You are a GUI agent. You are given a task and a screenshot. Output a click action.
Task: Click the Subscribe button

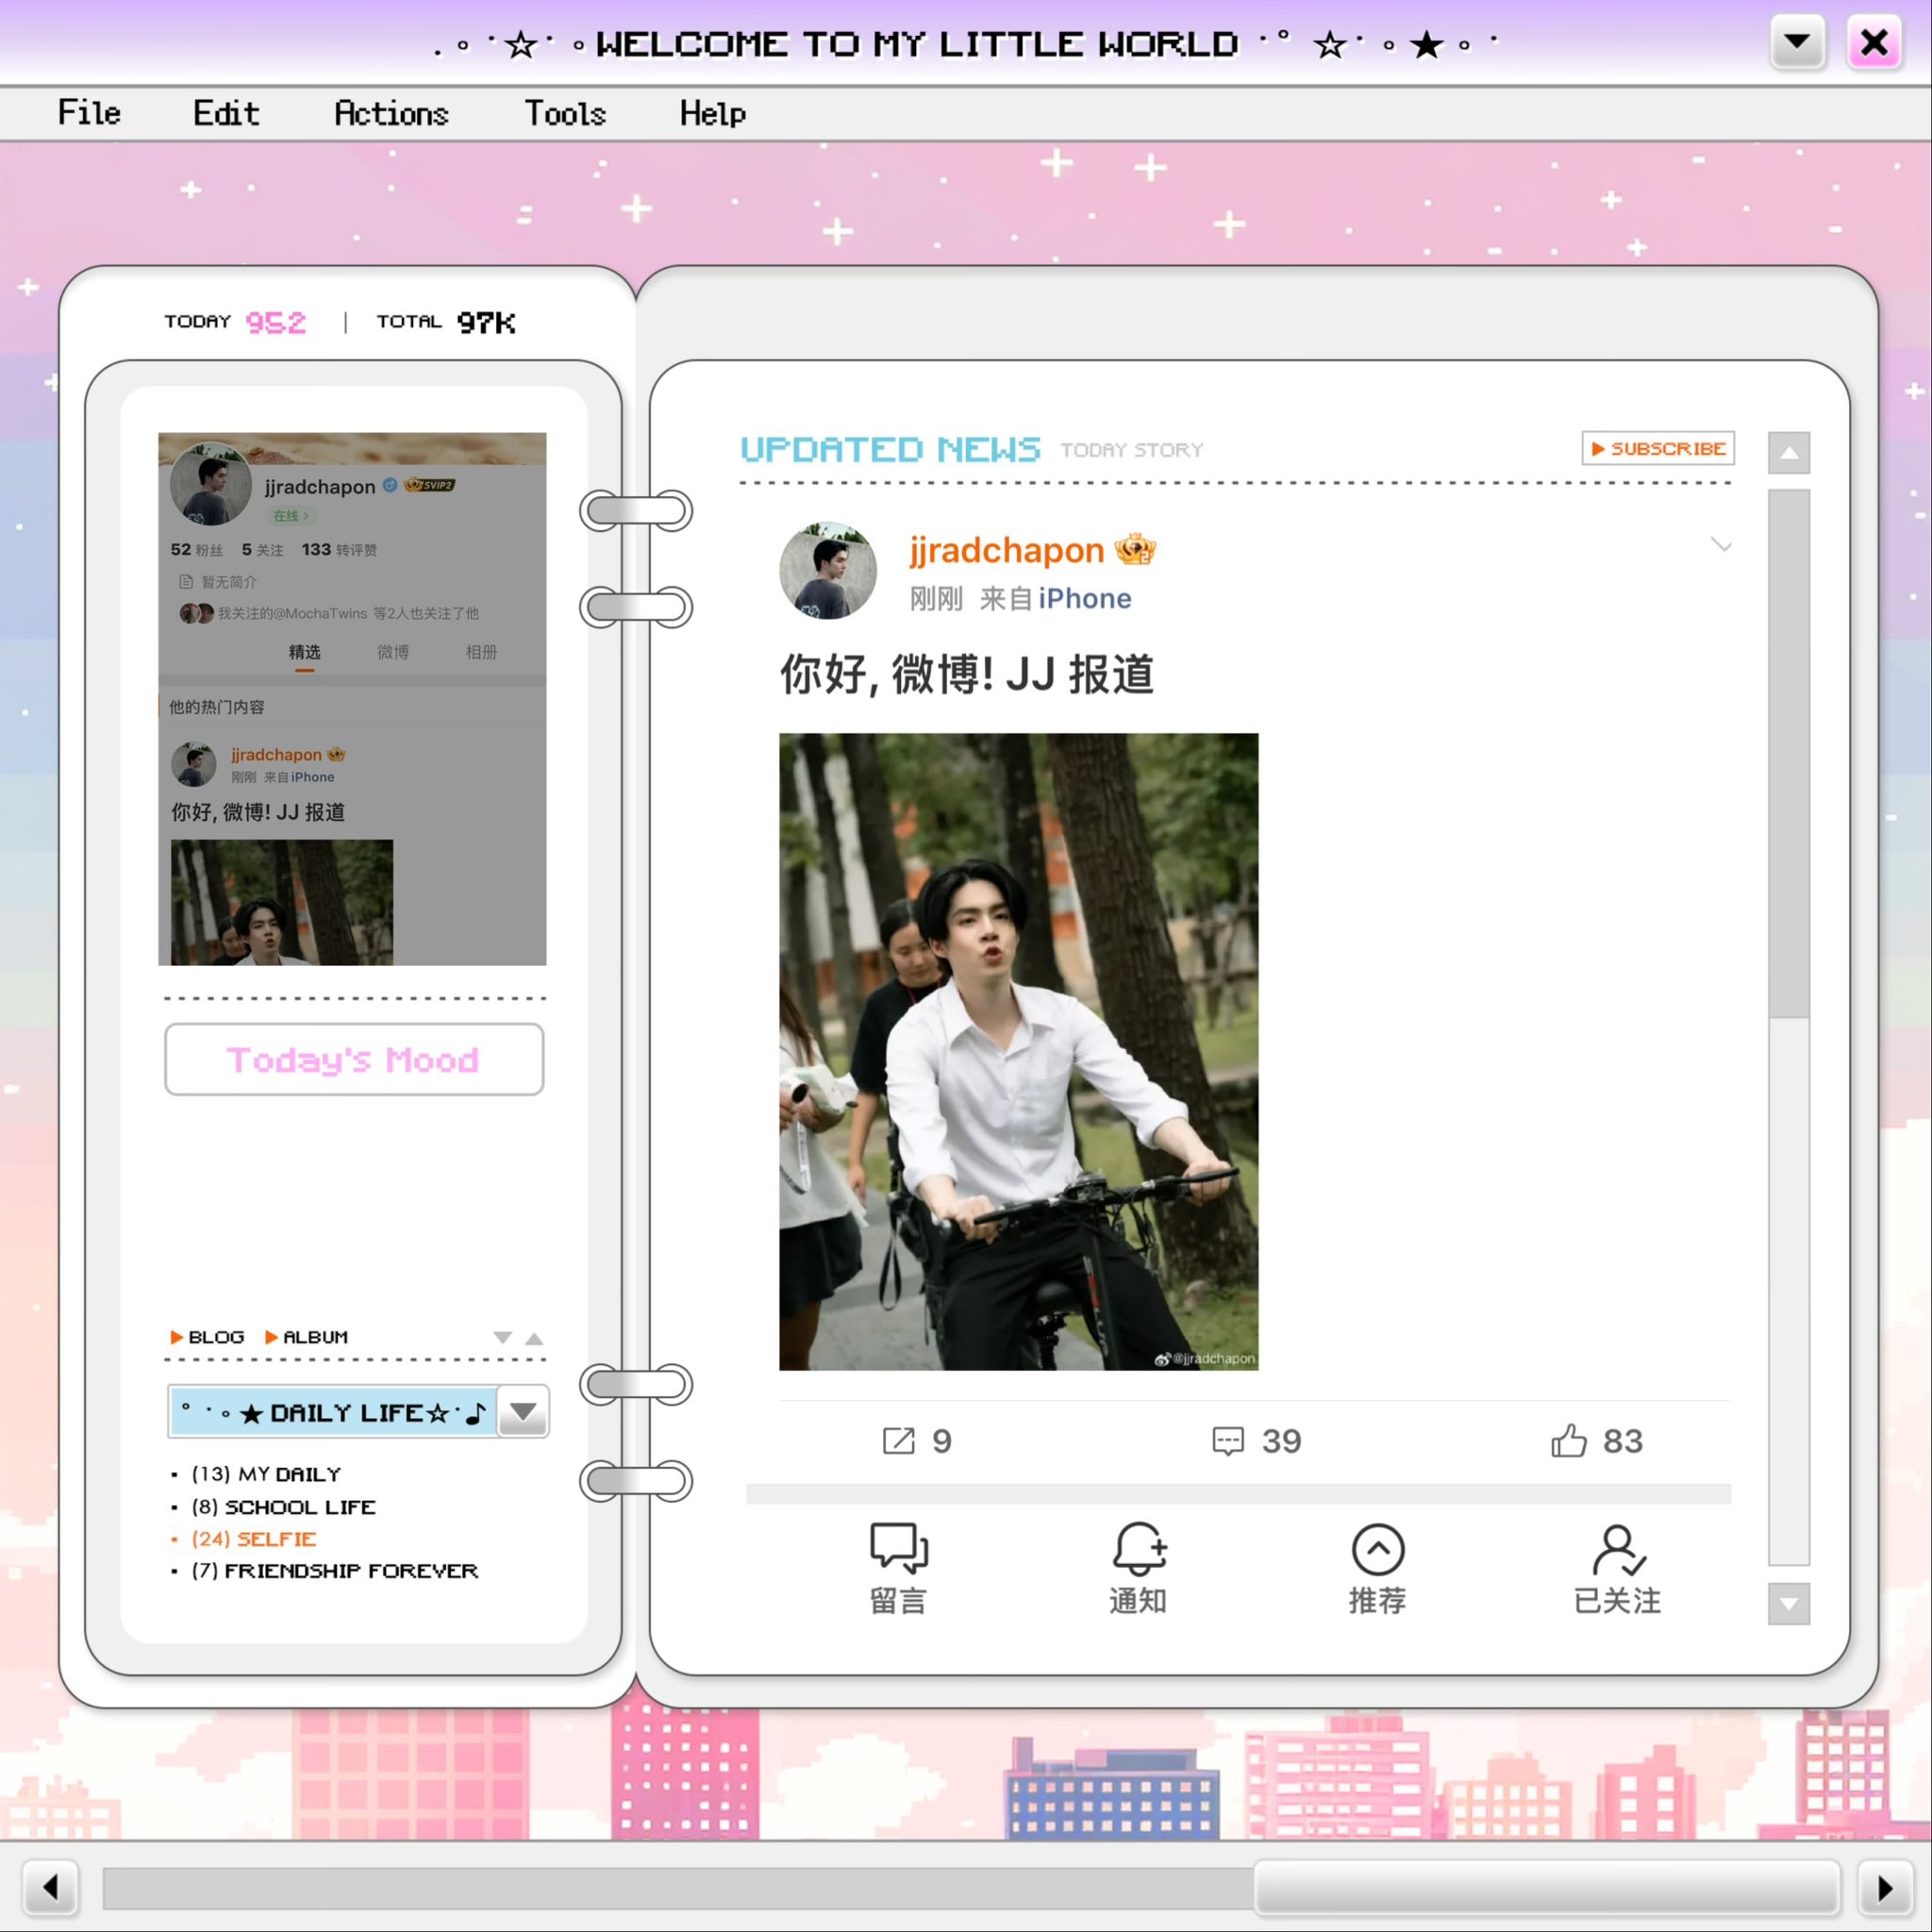tap(1657, 448)
